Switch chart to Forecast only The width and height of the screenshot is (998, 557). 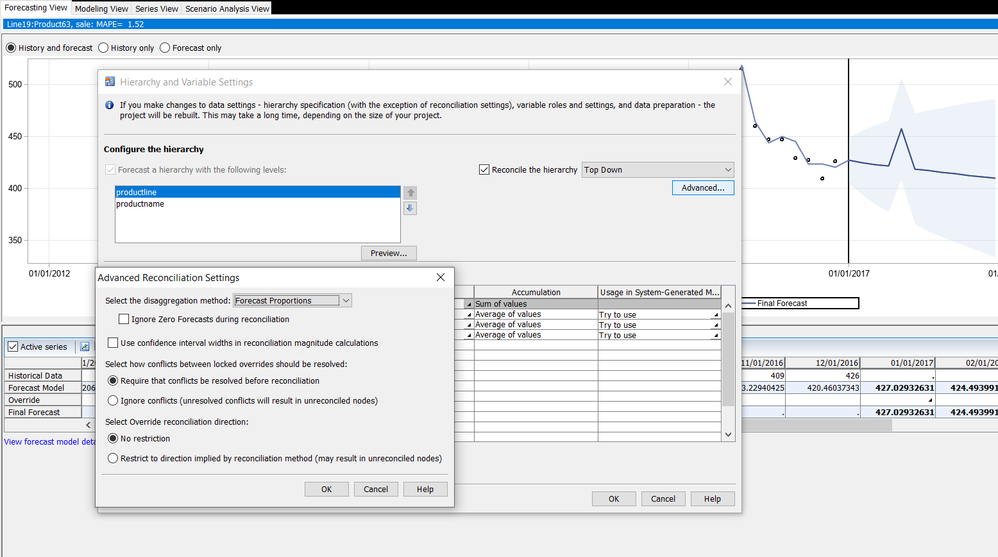(165, 48)
